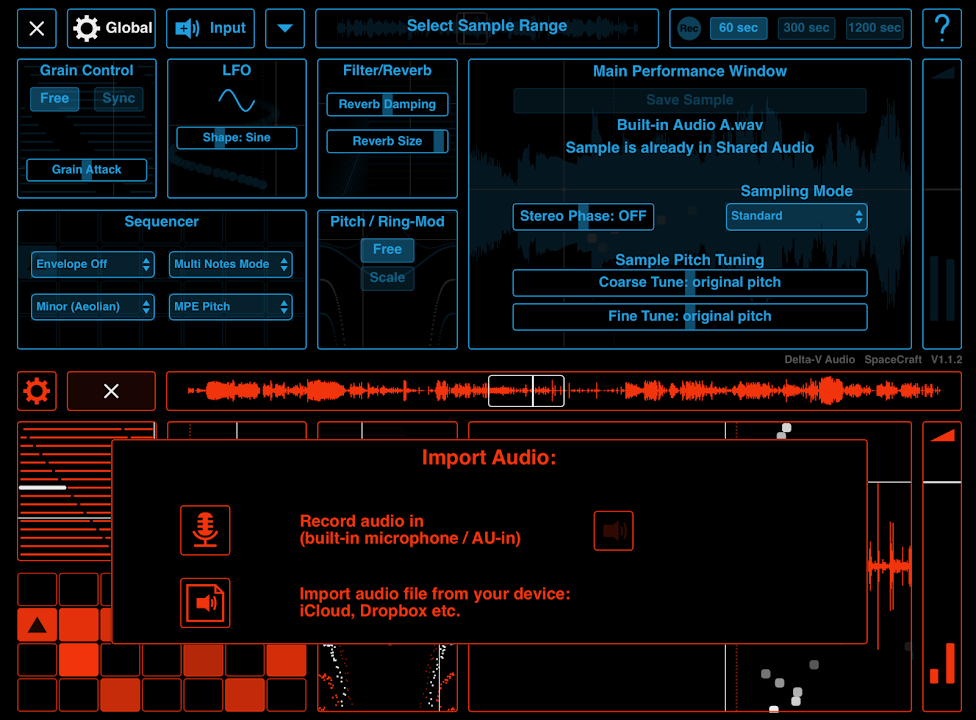
Task: Select the 1200 sec recording length
Action: 874,28
